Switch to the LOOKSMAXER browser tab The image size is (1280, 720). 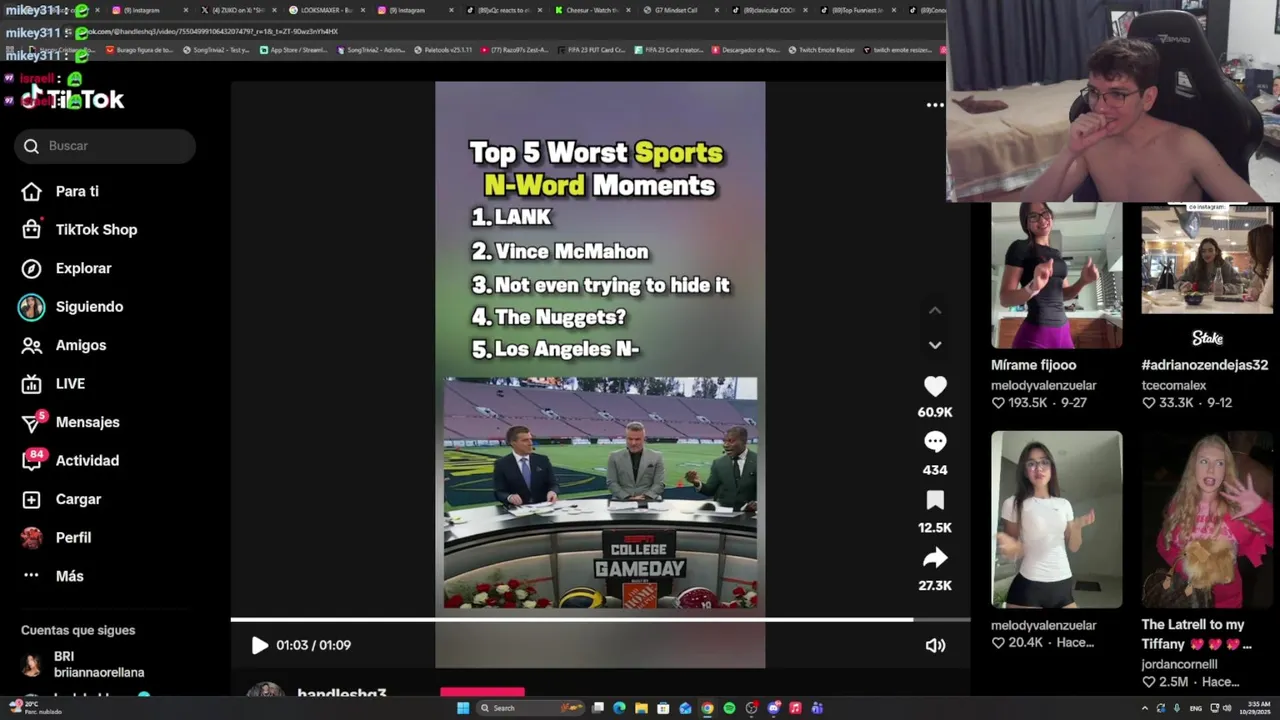click(325, 10)
